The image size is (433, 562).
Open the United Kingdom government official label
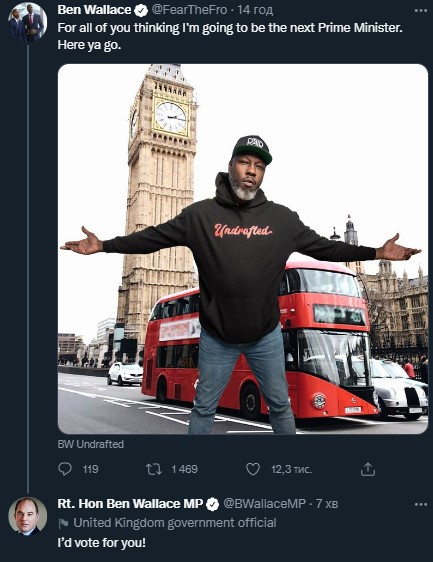(x=175, y=523)
